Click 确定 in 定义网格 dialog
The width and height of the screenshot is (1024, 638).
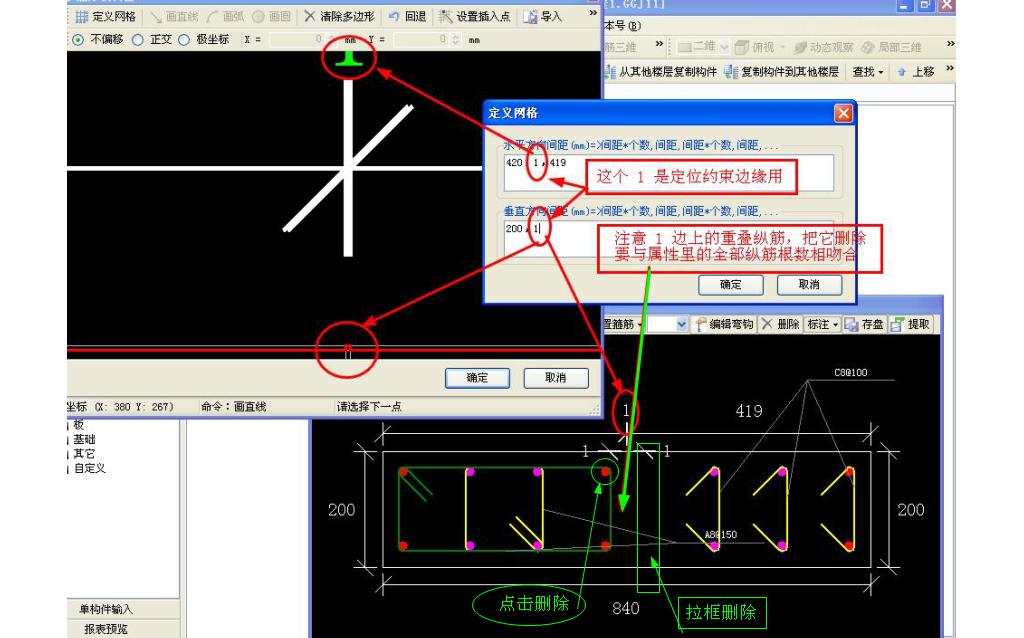(x=731, y=285)
